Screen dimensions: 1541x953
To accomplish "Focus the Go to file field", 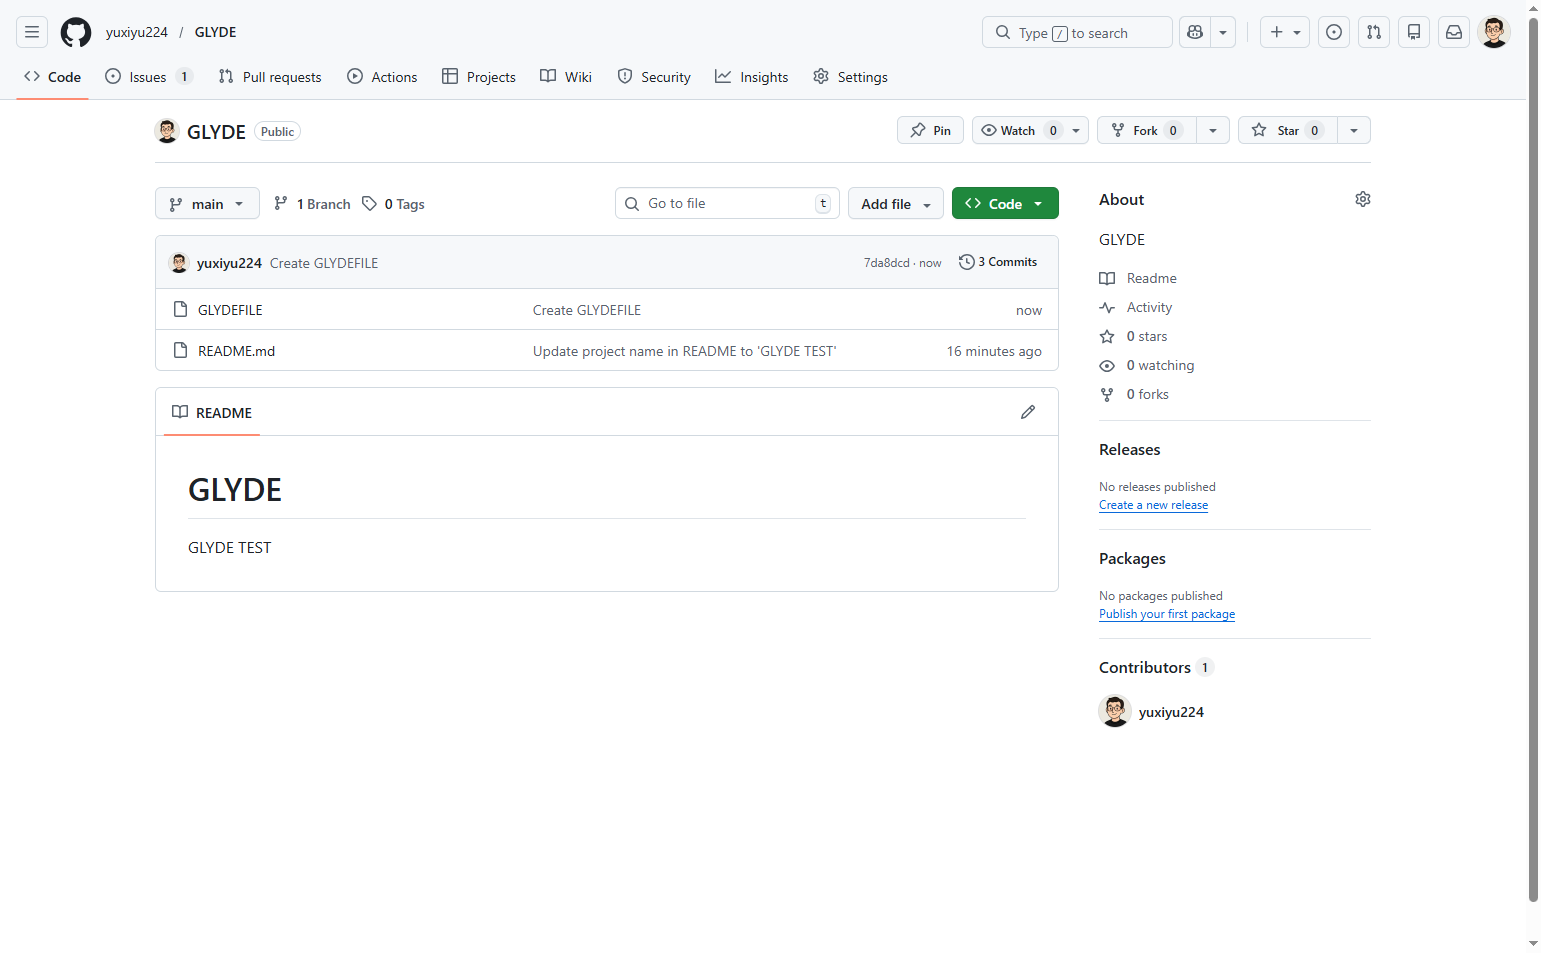I will (x=727, y=203).
